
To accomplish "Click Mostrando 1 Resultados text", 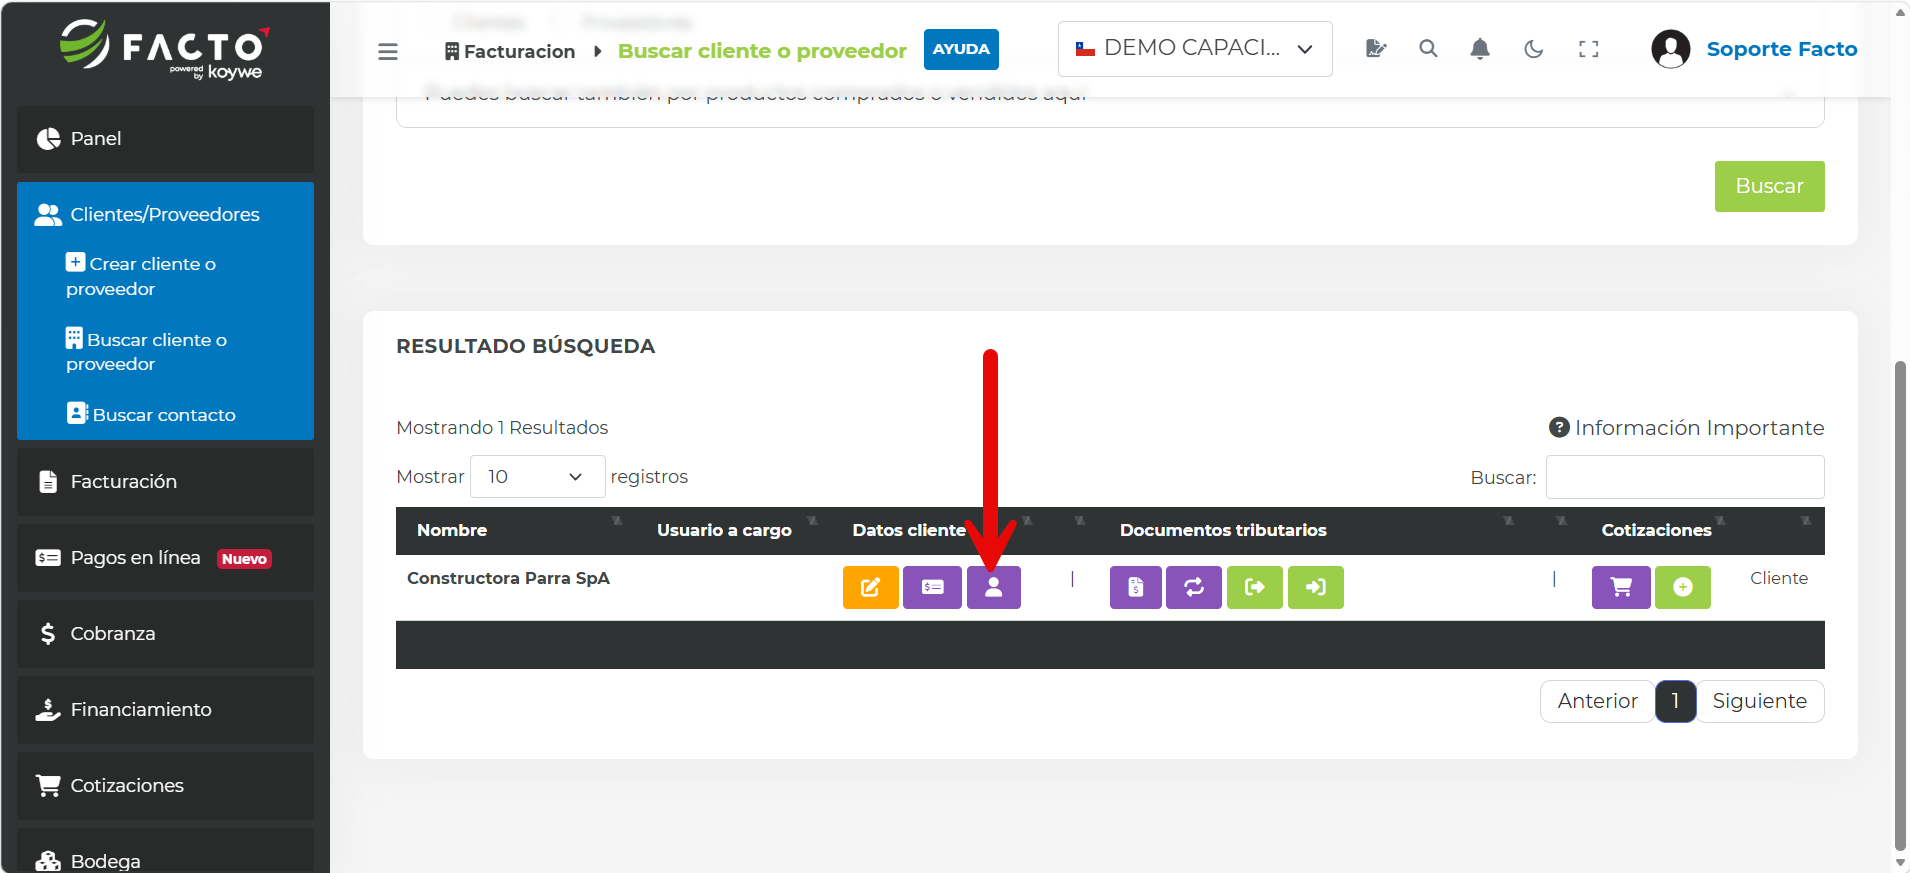I will coord(502,427).
